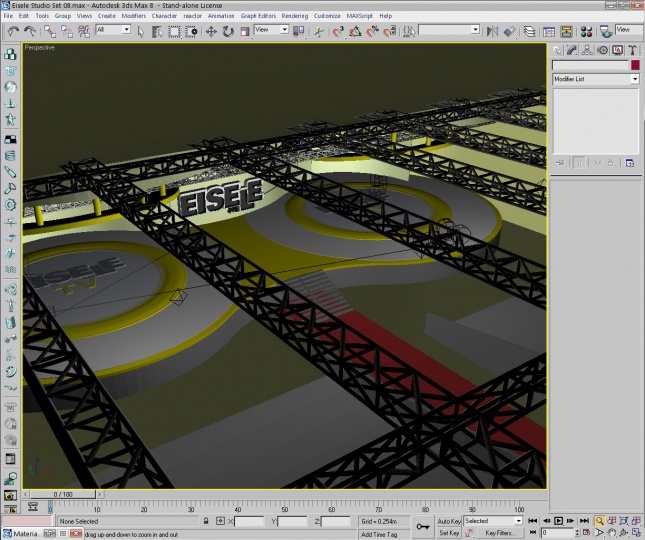Click the X coordinate field
Screen dimensions: 645x540
tap(249, 521)
